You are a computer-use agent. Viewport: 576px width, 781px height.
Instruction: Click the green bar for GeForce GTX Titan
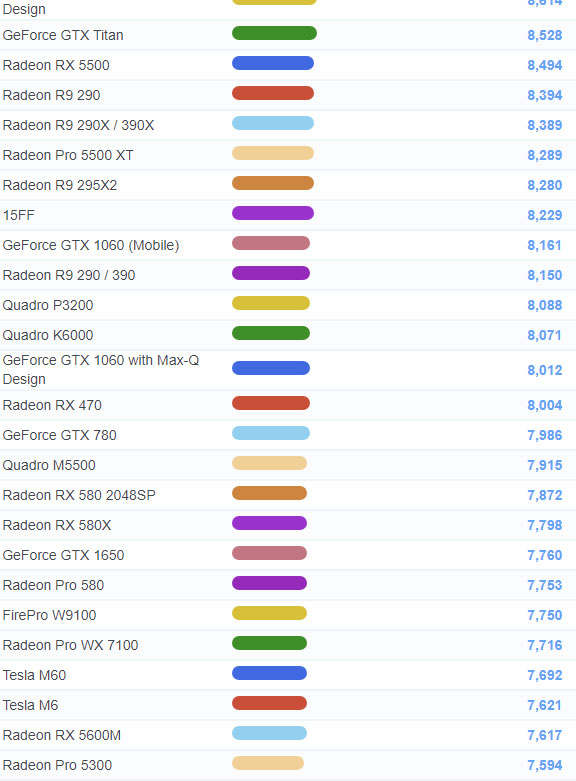point(275,33)
